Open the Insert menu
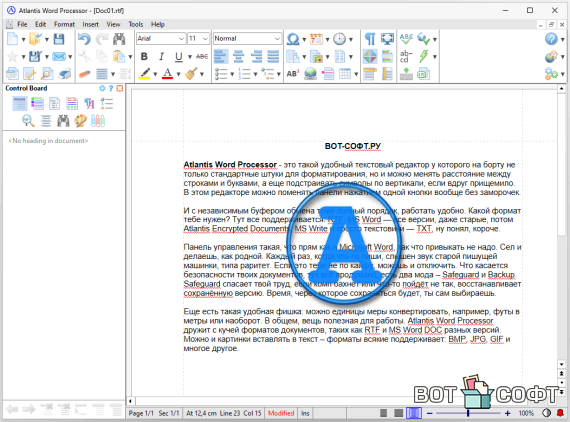 (91, 24)
